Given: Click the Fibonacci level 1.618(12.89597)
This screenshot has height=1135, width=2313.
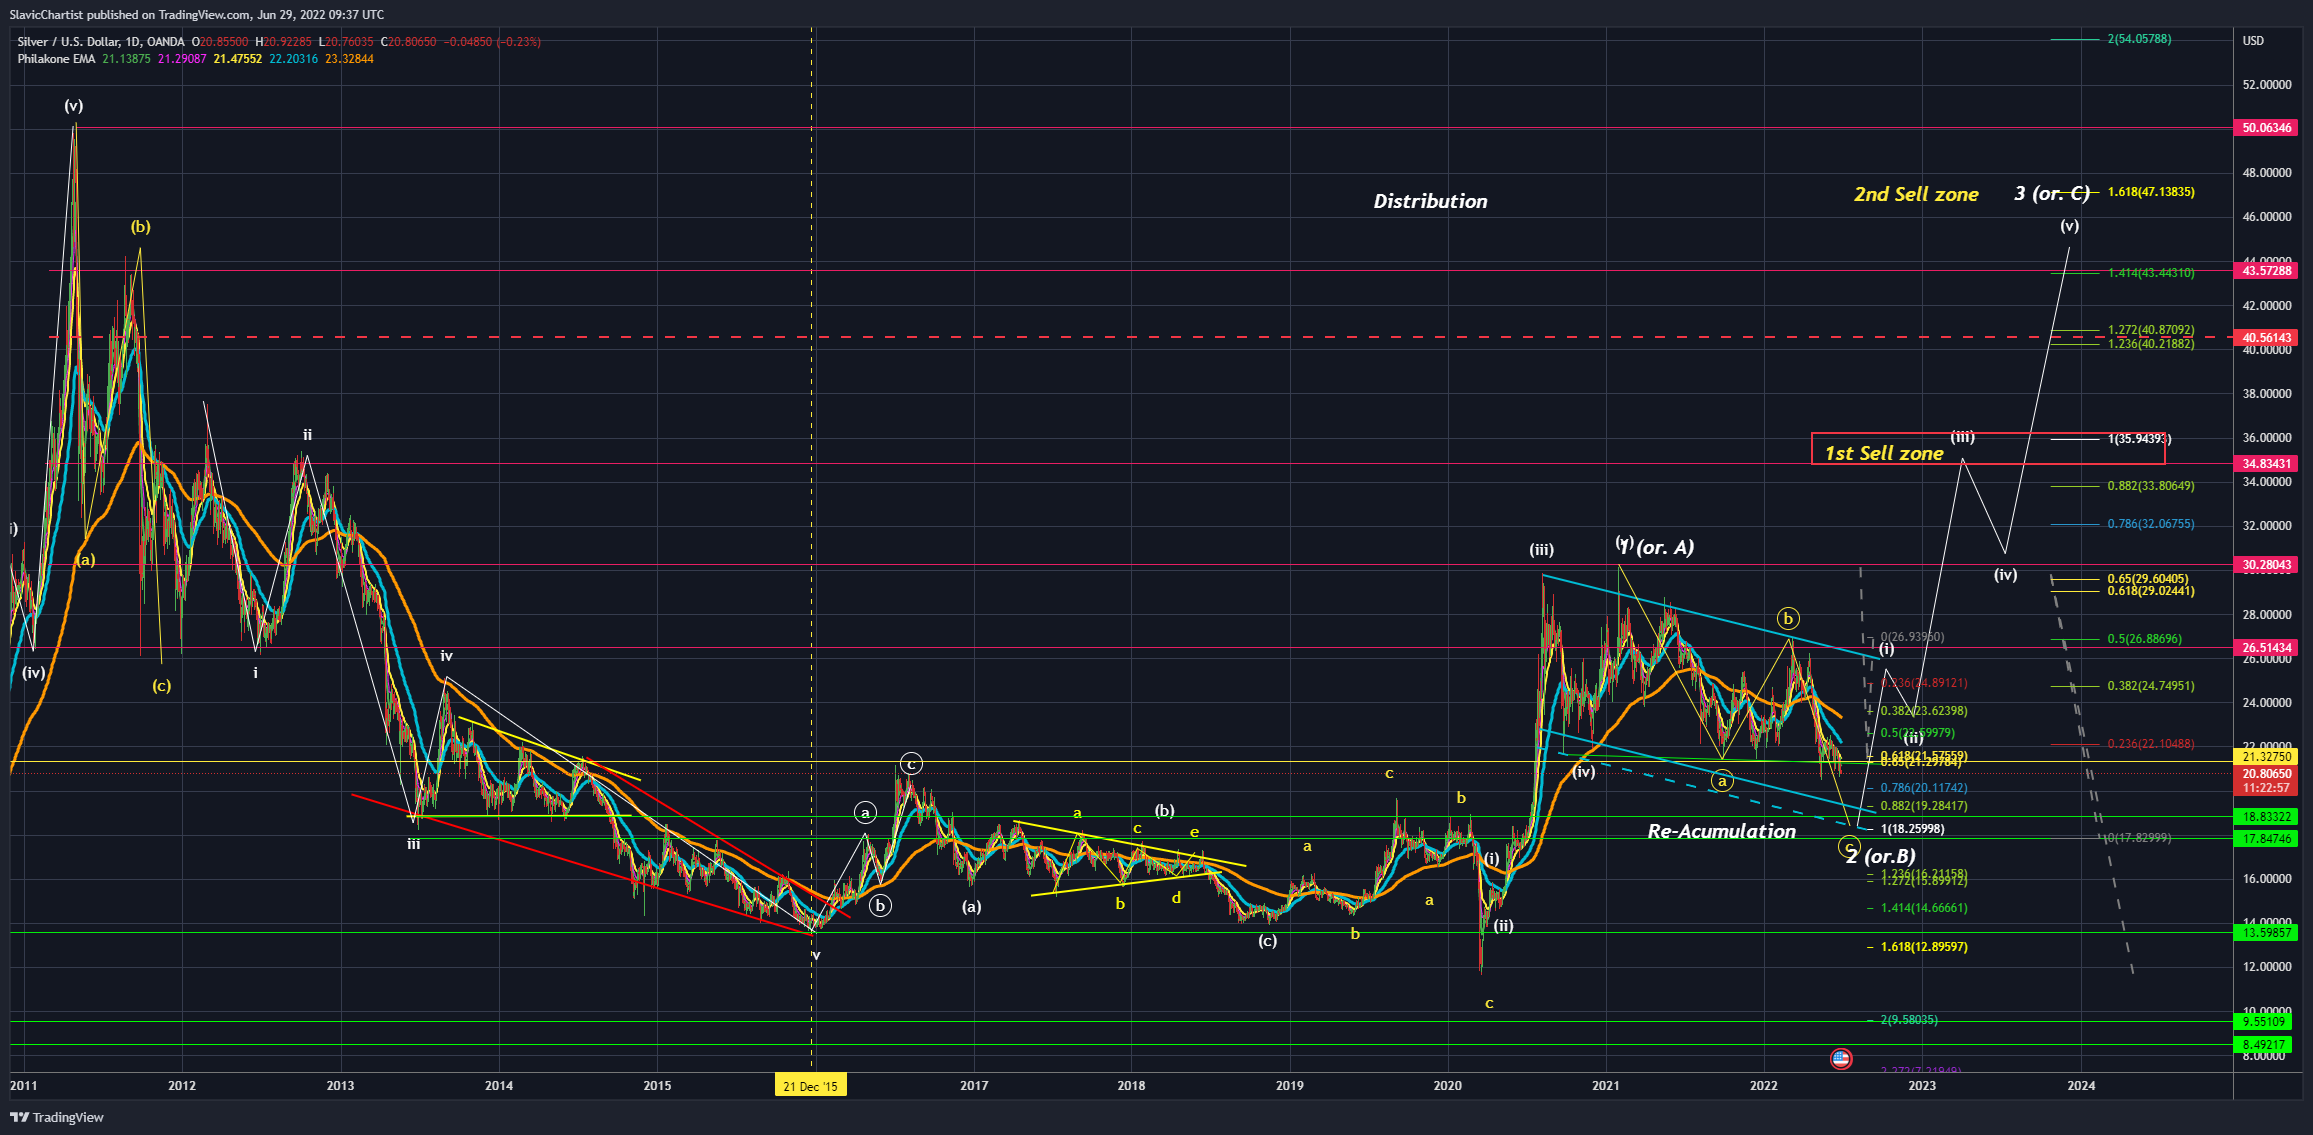Looking at the screenshot, I should 1924,947.
